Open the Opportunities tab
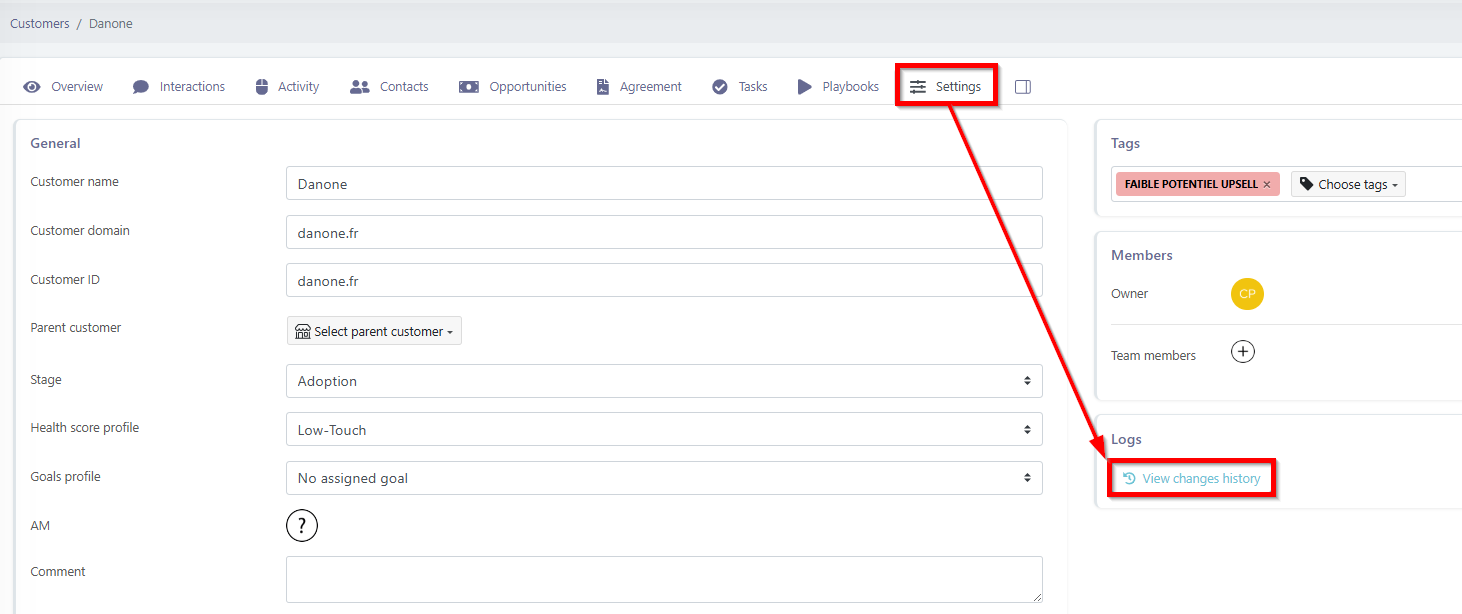This screenshot has height=614, width=1462. click(513, 87)
